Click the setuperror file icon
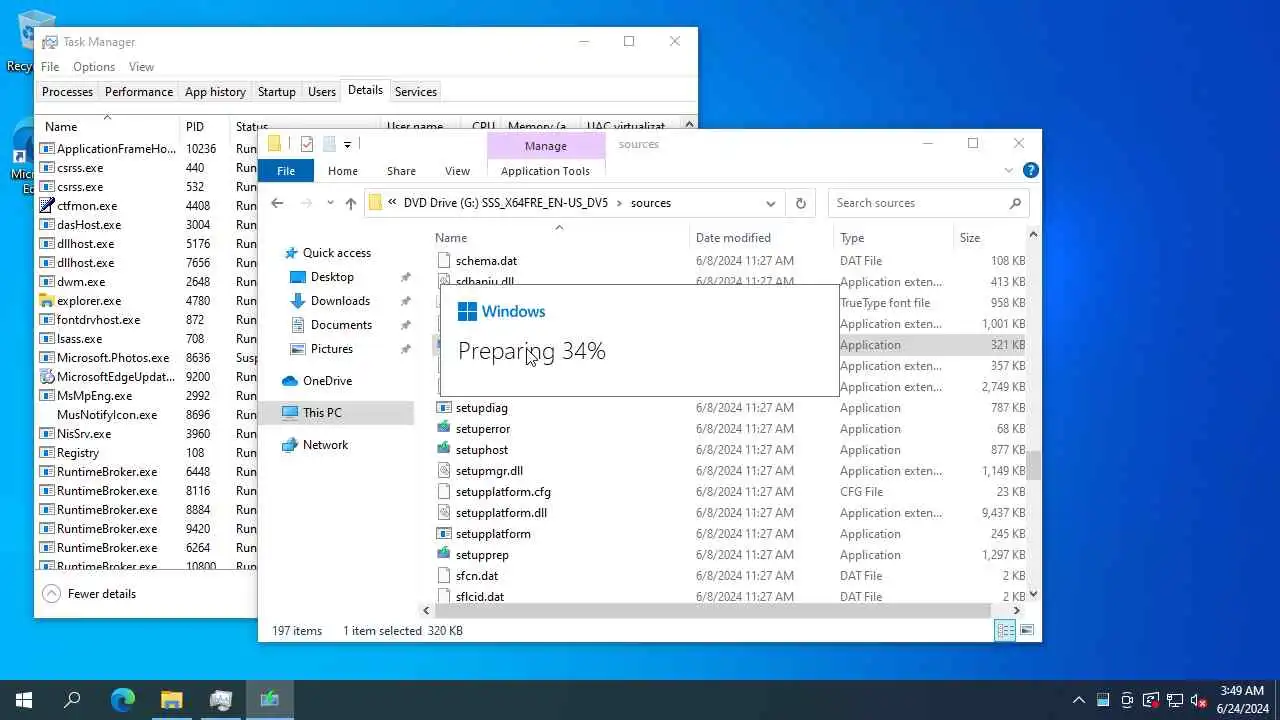The height and width of the screenshot is (720, 1280). click(445, 429)
